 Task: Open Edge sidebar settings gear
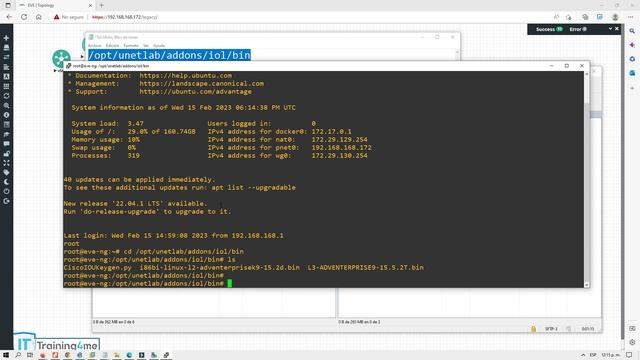point(632,342)
